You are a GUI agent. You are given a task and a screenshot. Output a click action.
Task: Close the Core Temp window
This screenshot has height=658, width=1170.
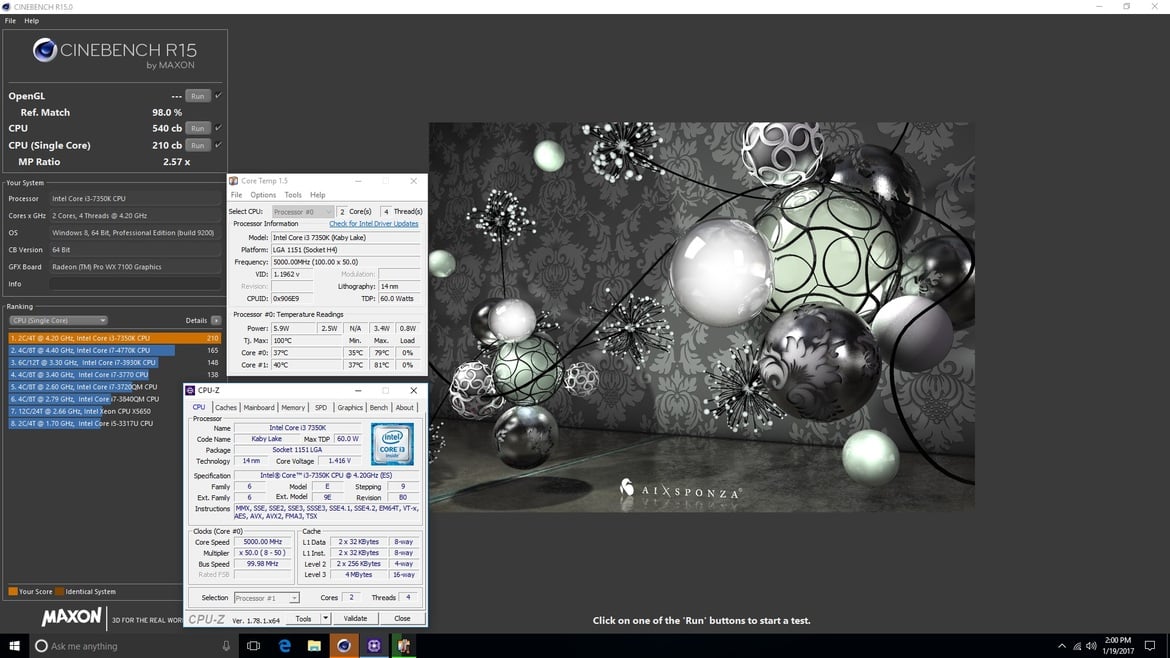413,181
